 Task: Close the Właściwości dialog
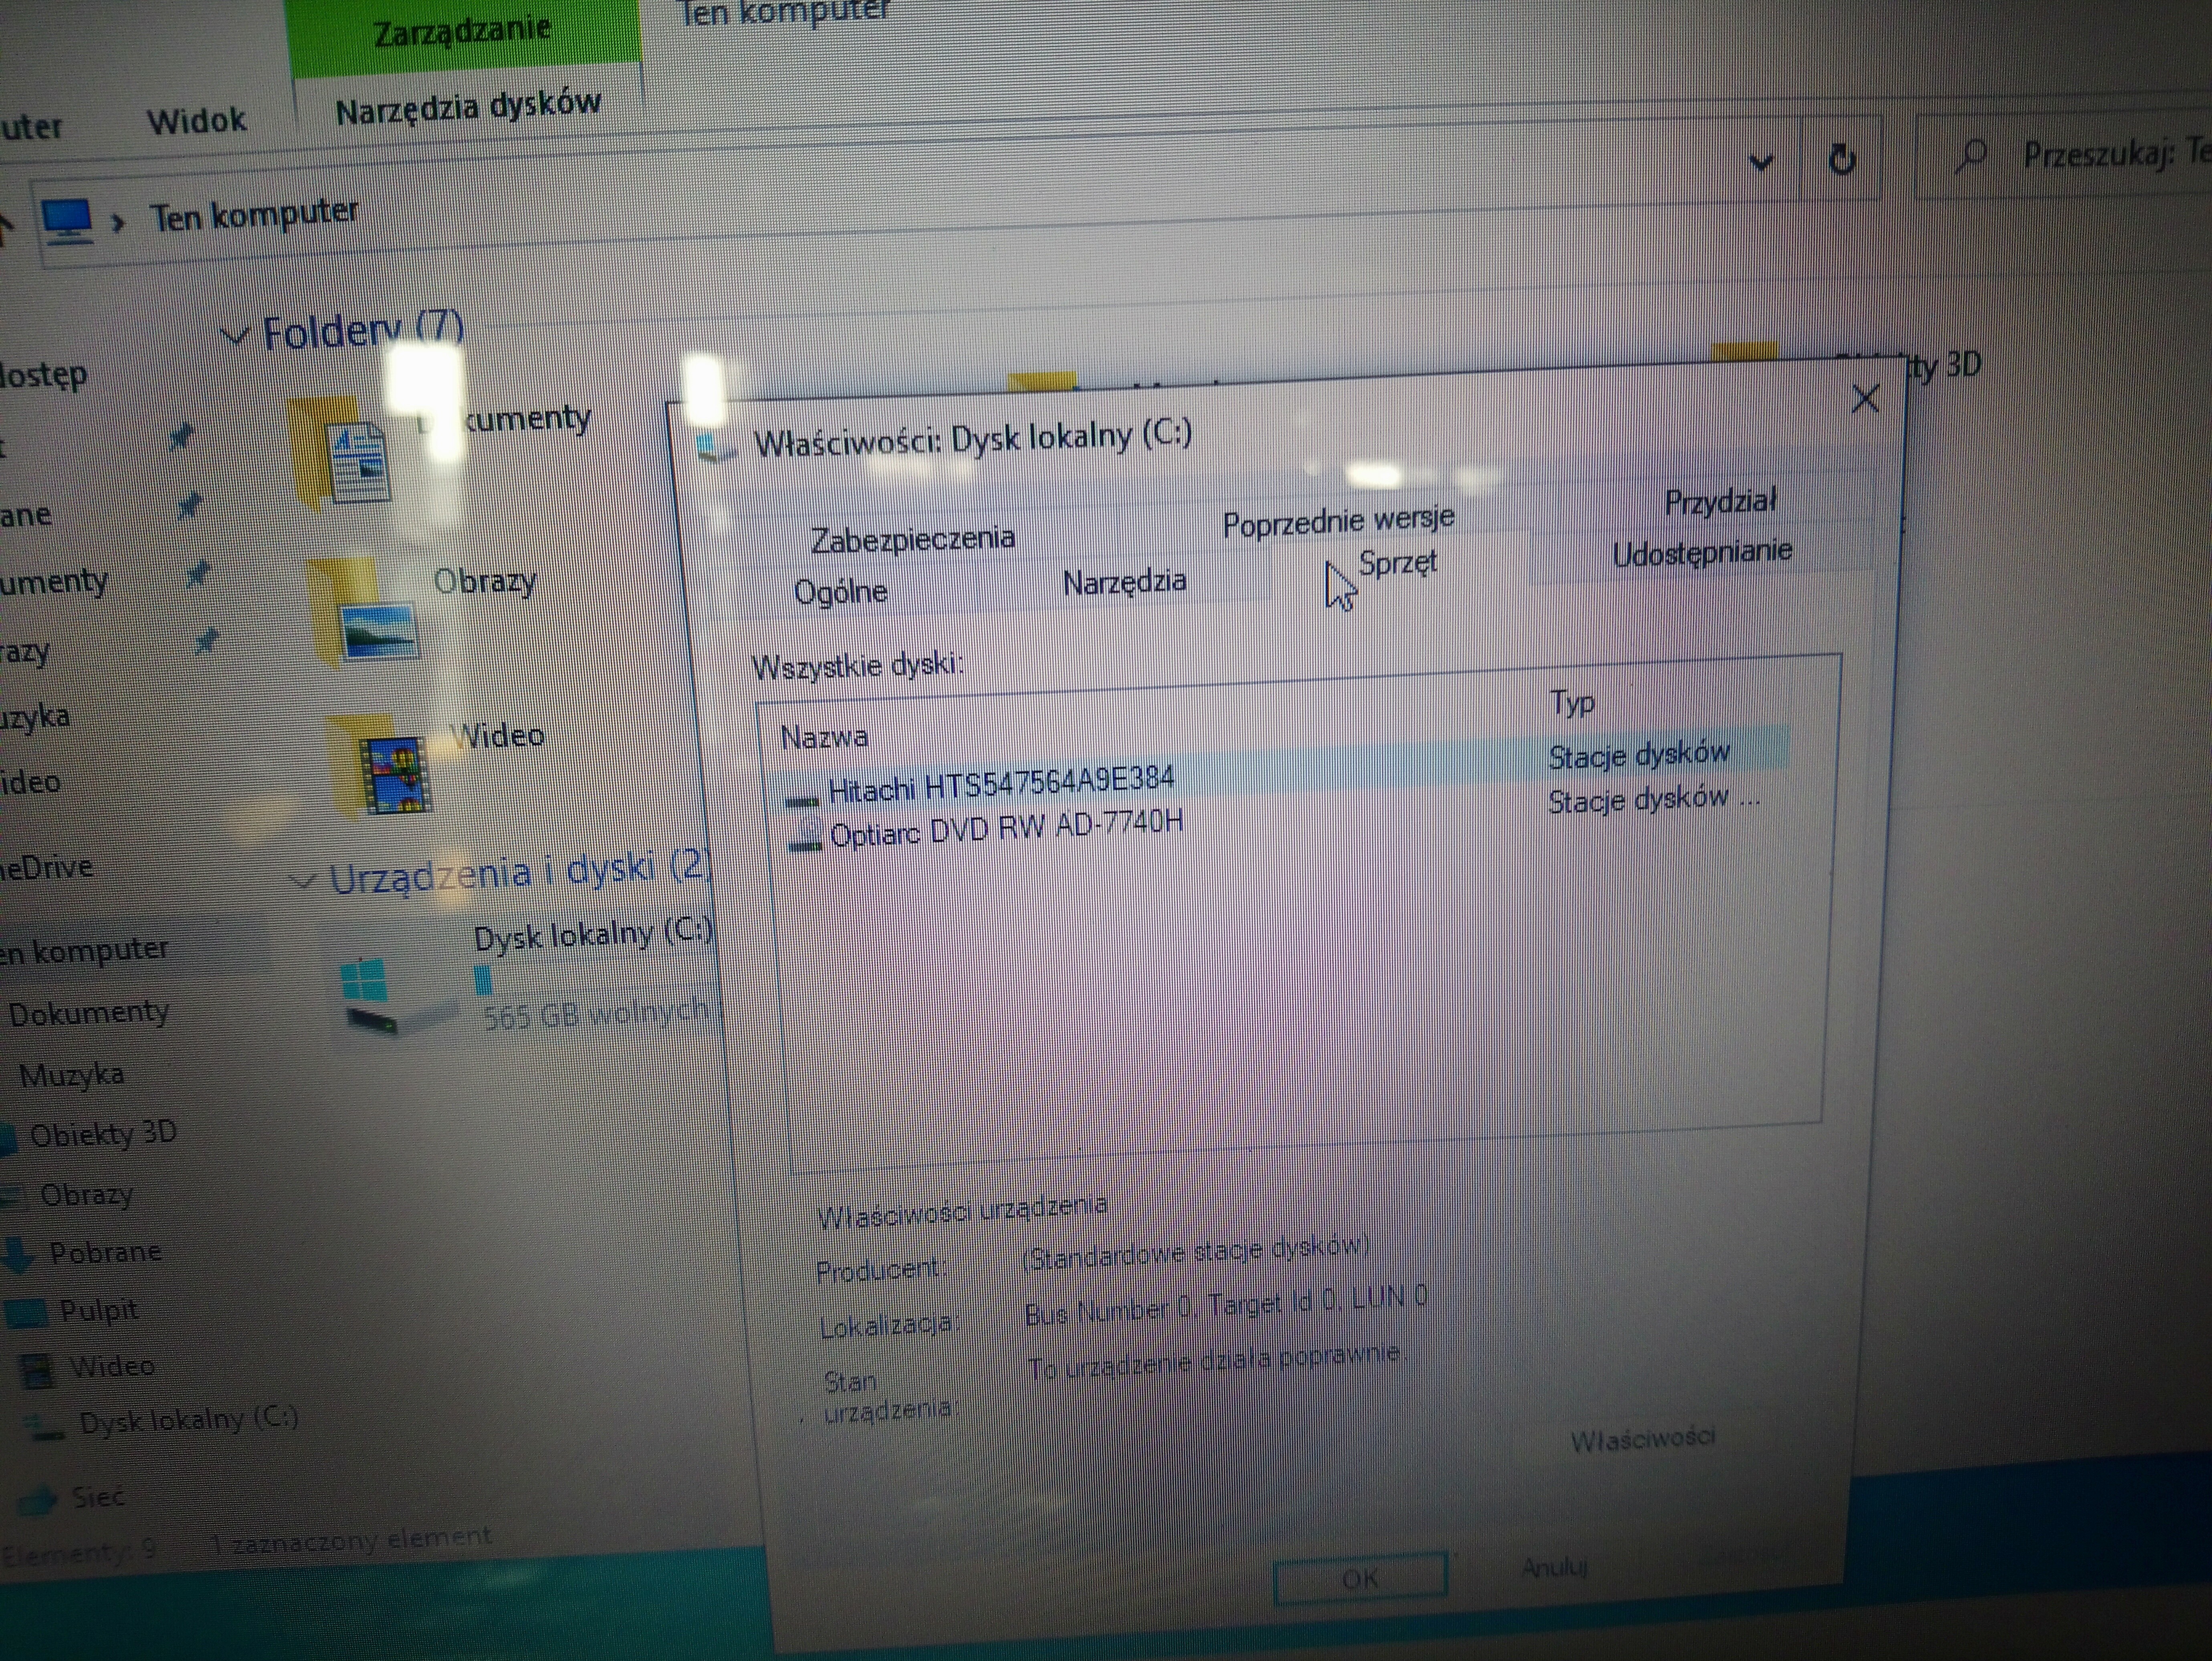[1865, 399]
